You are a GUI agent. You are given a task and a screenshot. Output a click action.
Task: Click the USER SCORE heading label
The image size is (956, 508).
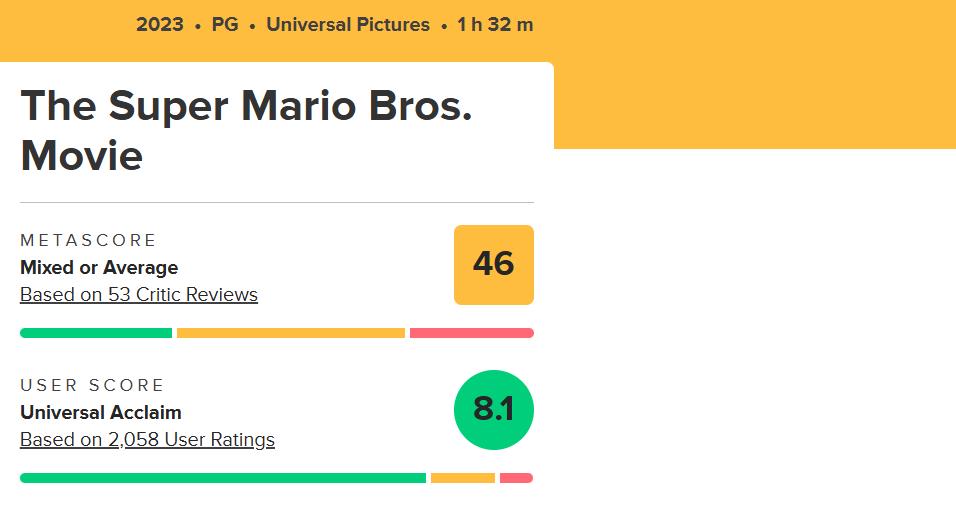92,385
